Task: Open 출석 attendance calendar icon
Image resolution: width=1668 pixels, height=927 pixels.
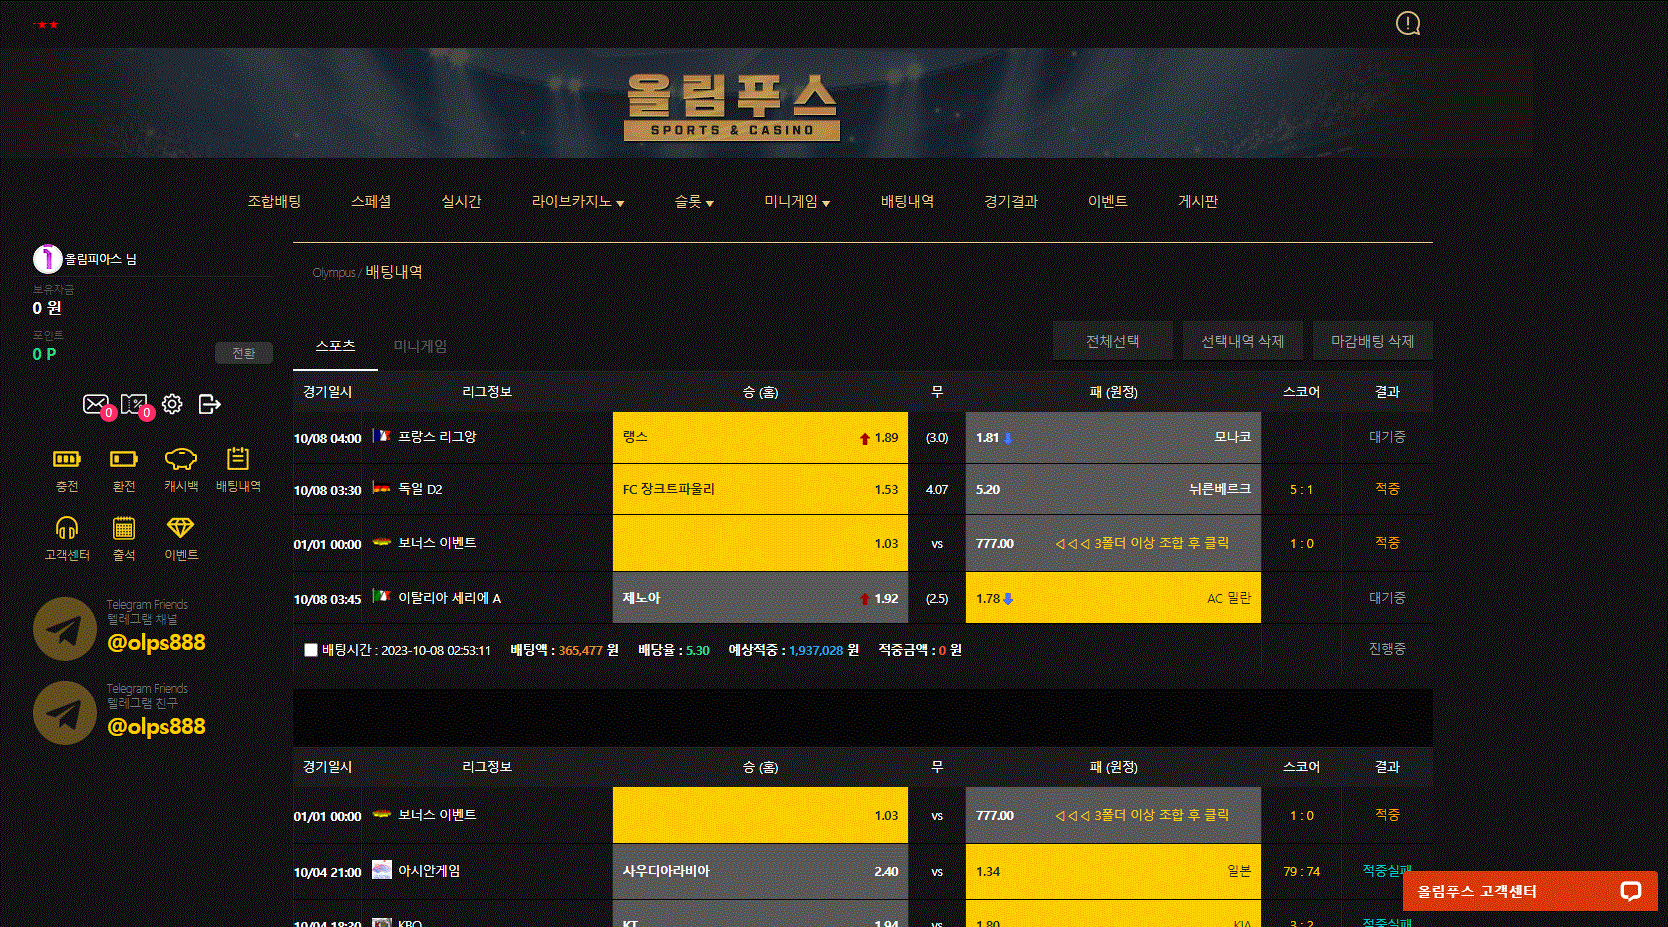Action: tap(124, 528)
